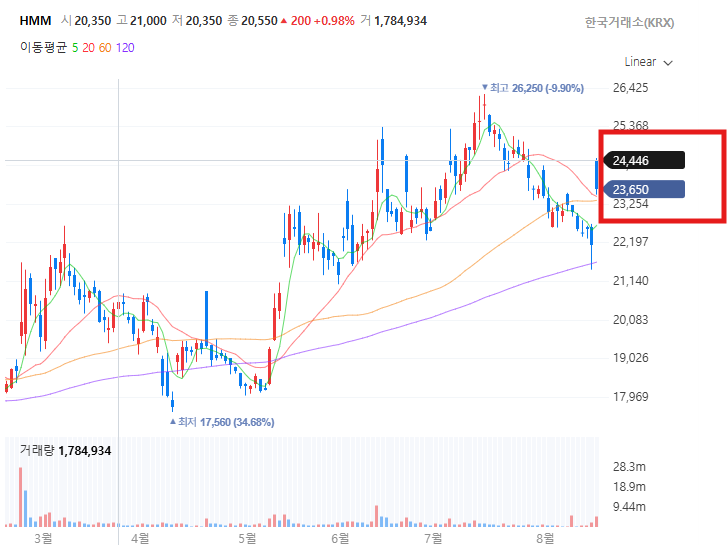Image resolution: width=727 pixels, height=545 pixels.
Task: Click the 24,446 crosshair price tag
Action: 643,160
